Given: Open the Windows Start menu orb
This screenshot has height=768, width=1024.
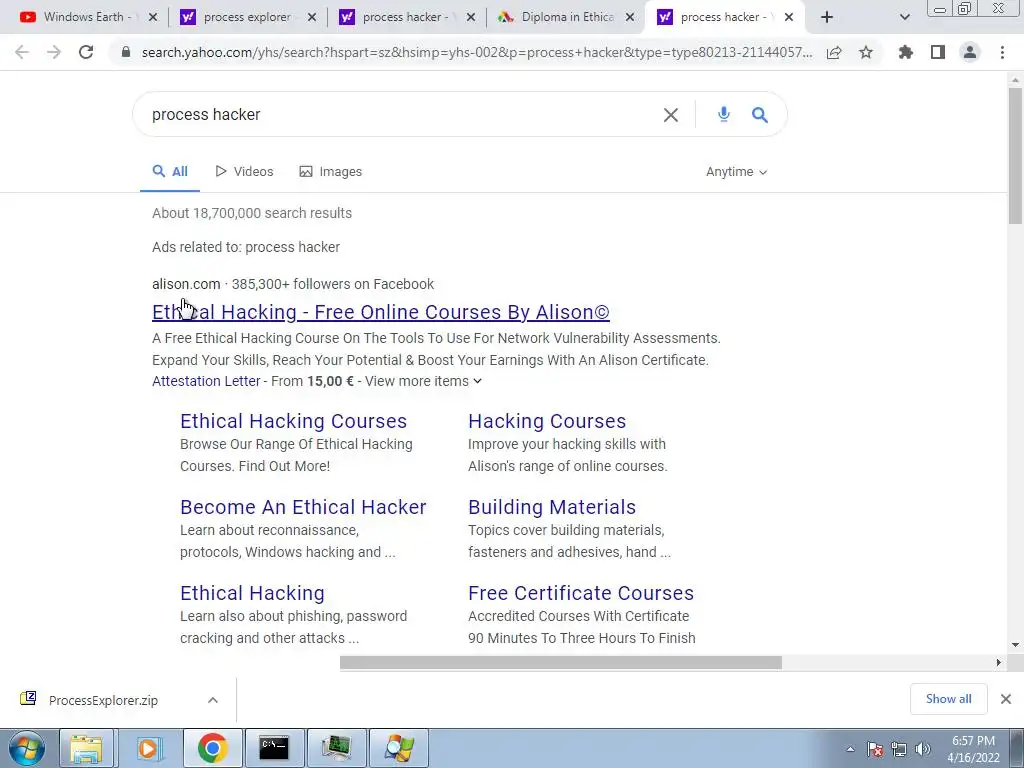Looking at the screenshot, I should click(x=27, y=748).
